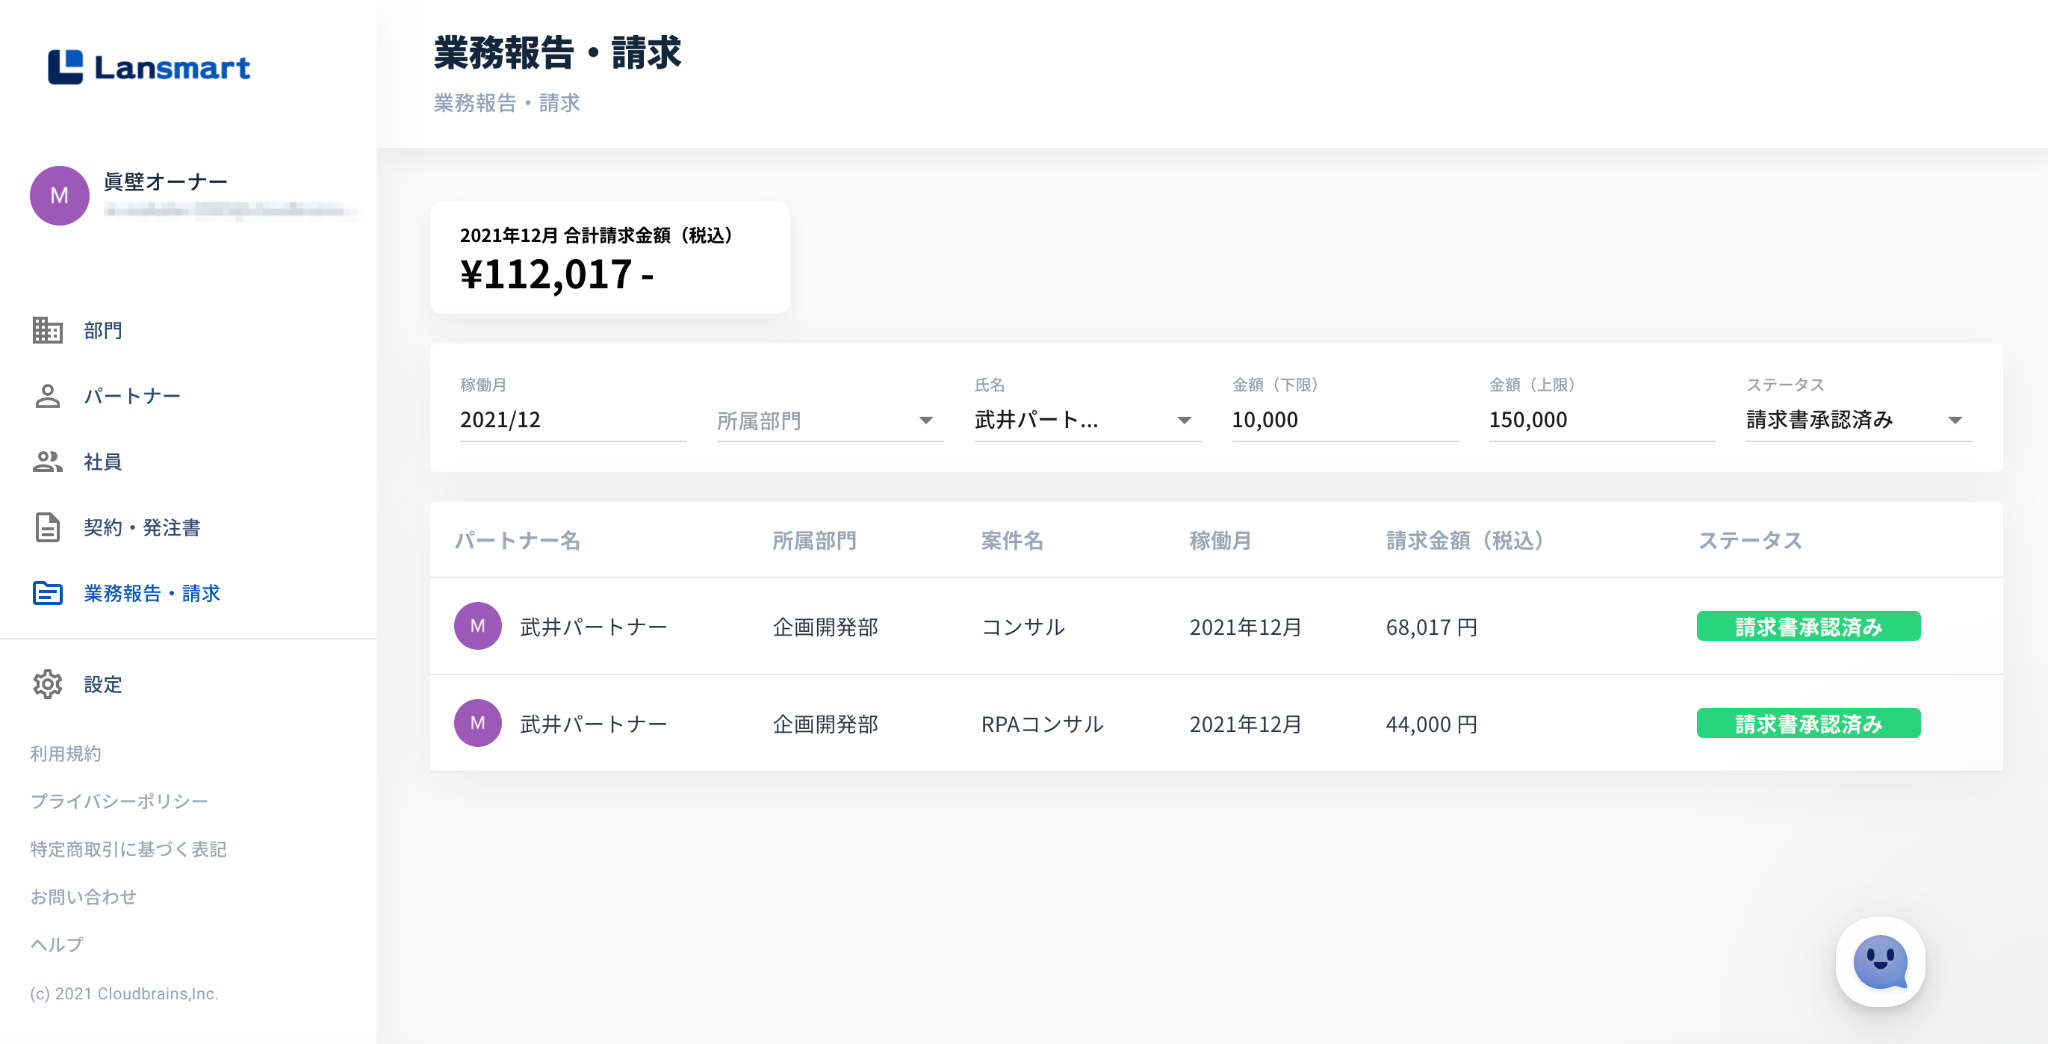2048x1044 pixels.
Task: Click the 請求金額（税込） column header
Action: click(1465, 540)
